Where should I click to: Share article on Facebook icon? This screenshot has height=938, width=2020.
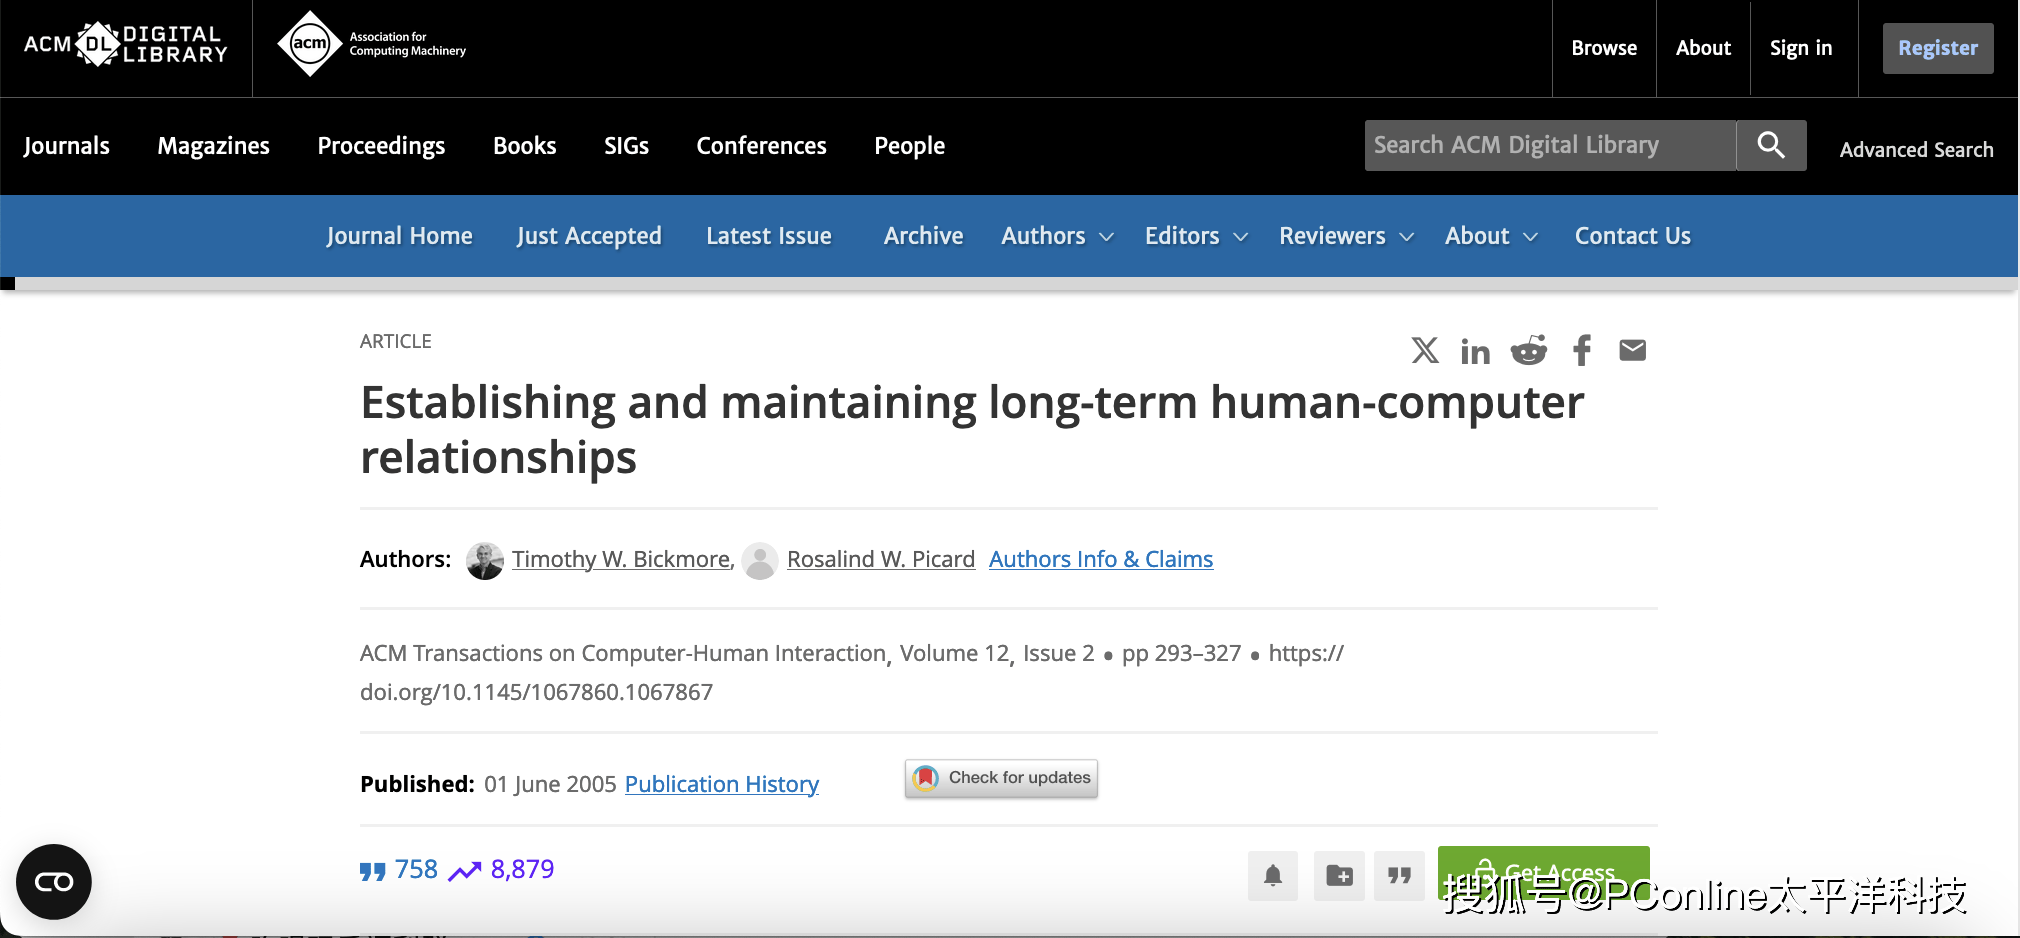click(x=1581, y=350)
